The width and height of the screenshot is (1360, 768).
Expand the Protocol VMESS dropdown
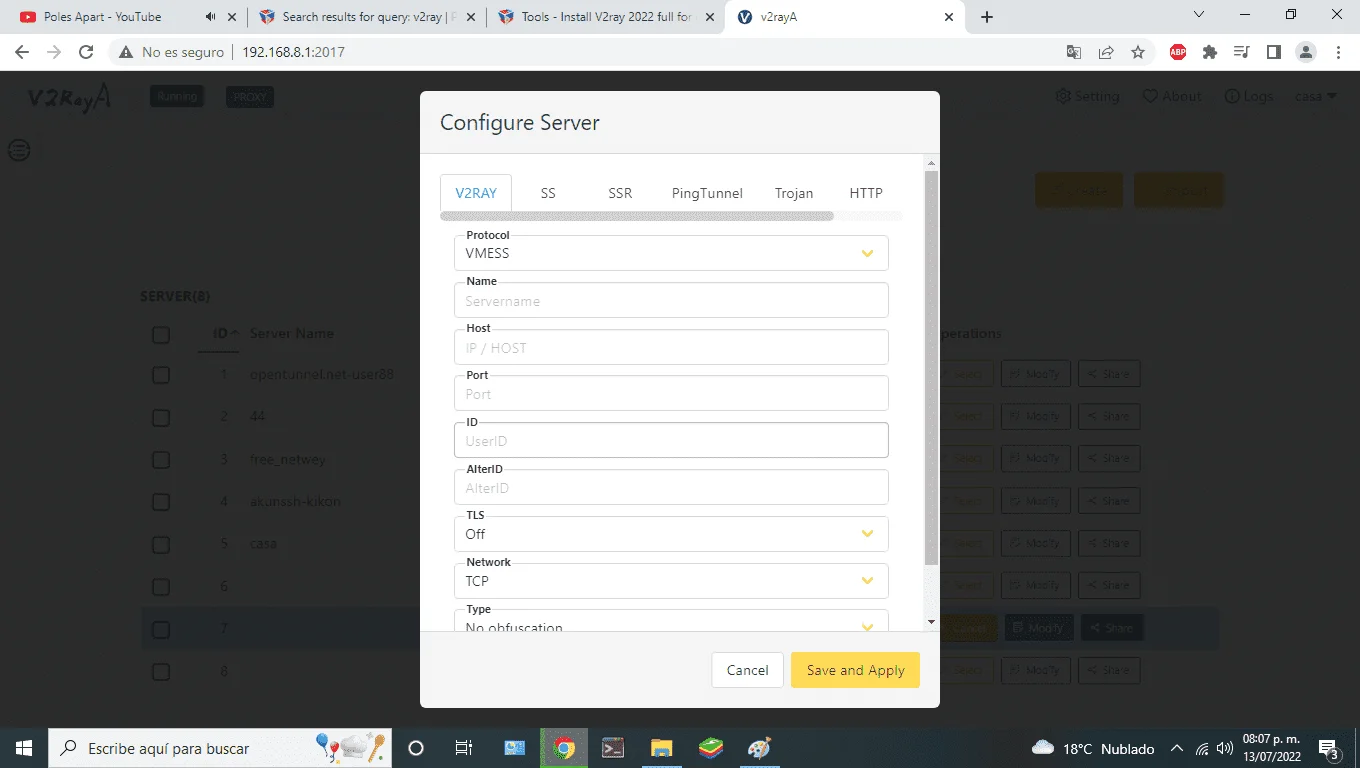pyautogui.click(x=671, y=253)
